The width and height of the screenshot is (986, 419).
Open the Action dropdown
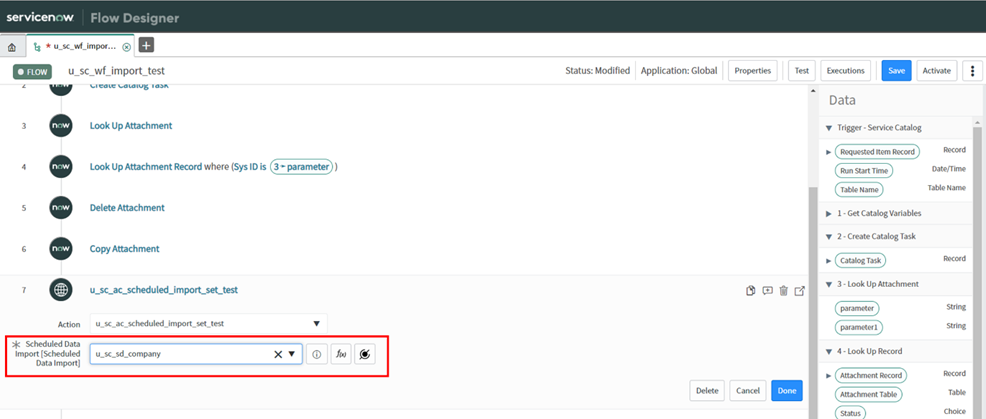click(209, 323)
